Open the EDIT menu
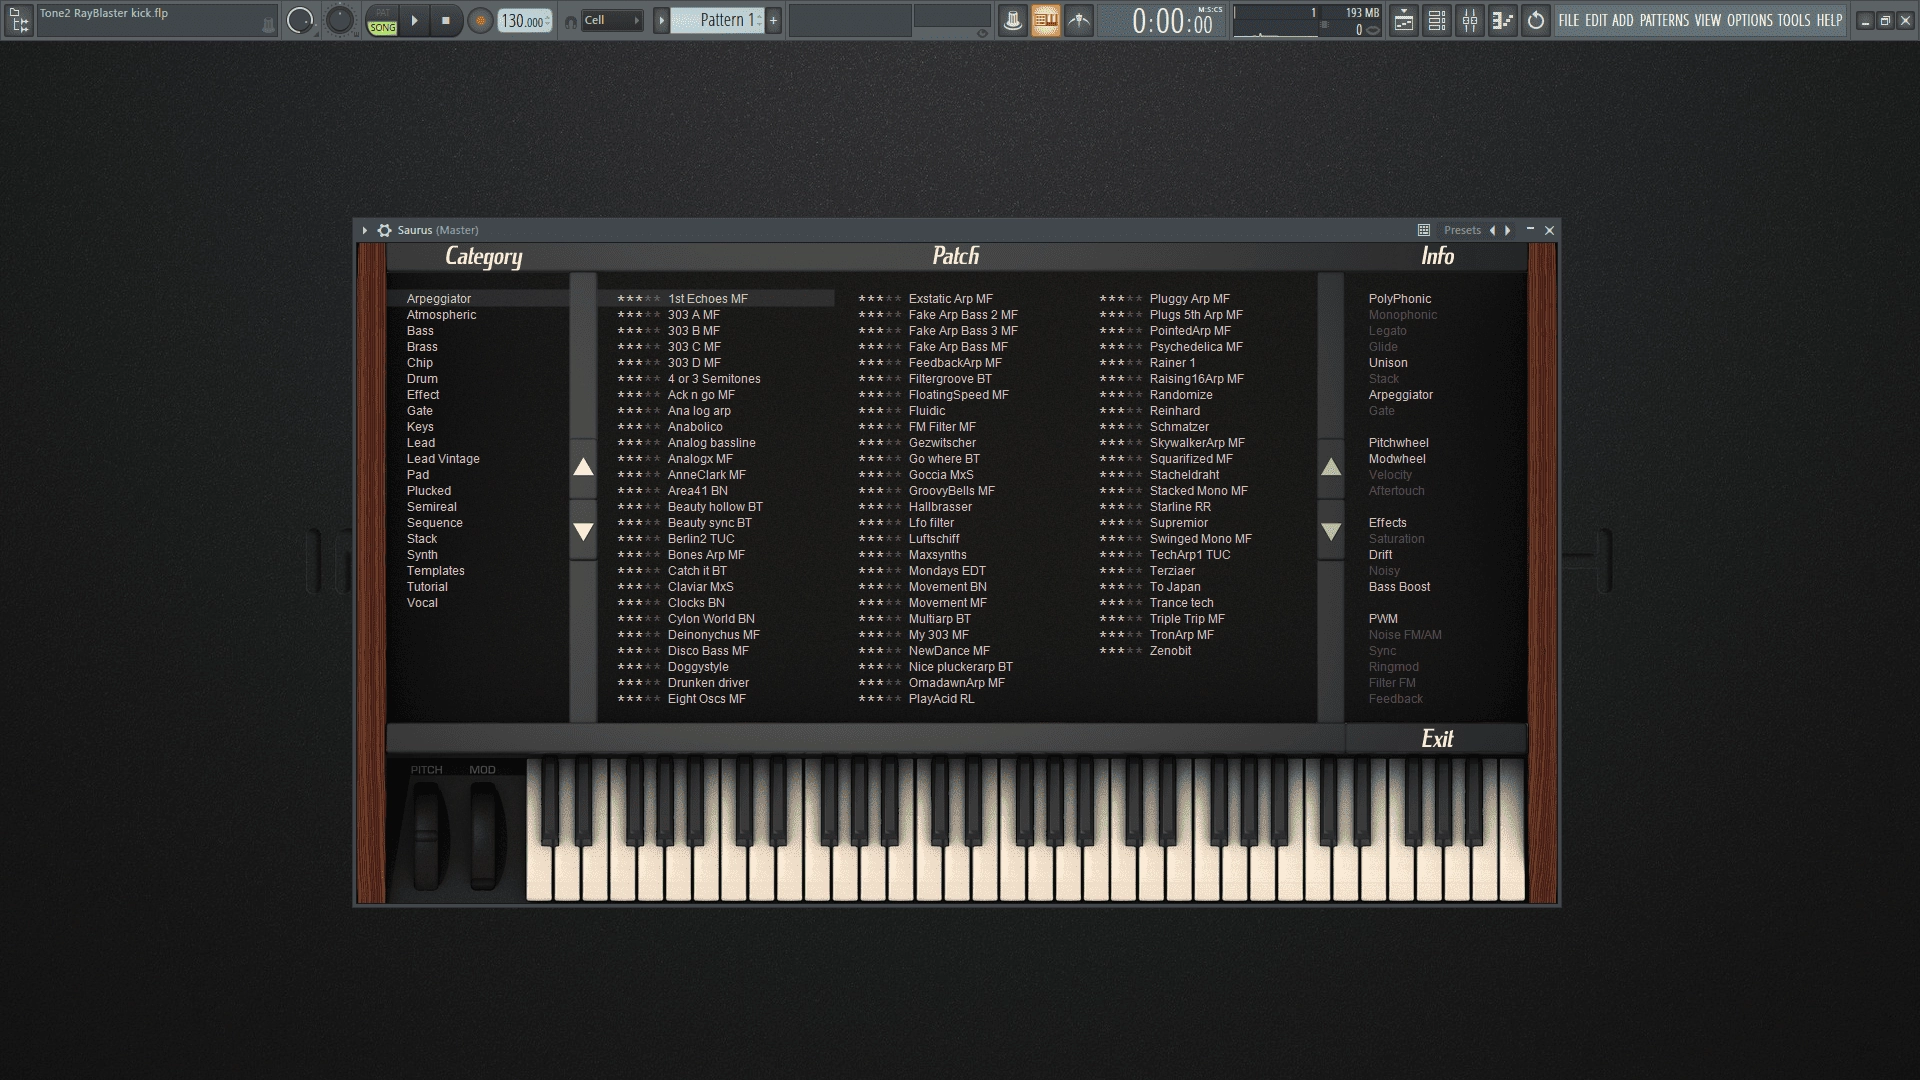This screenshot has width=1920, height=1080. [1596, 20]
